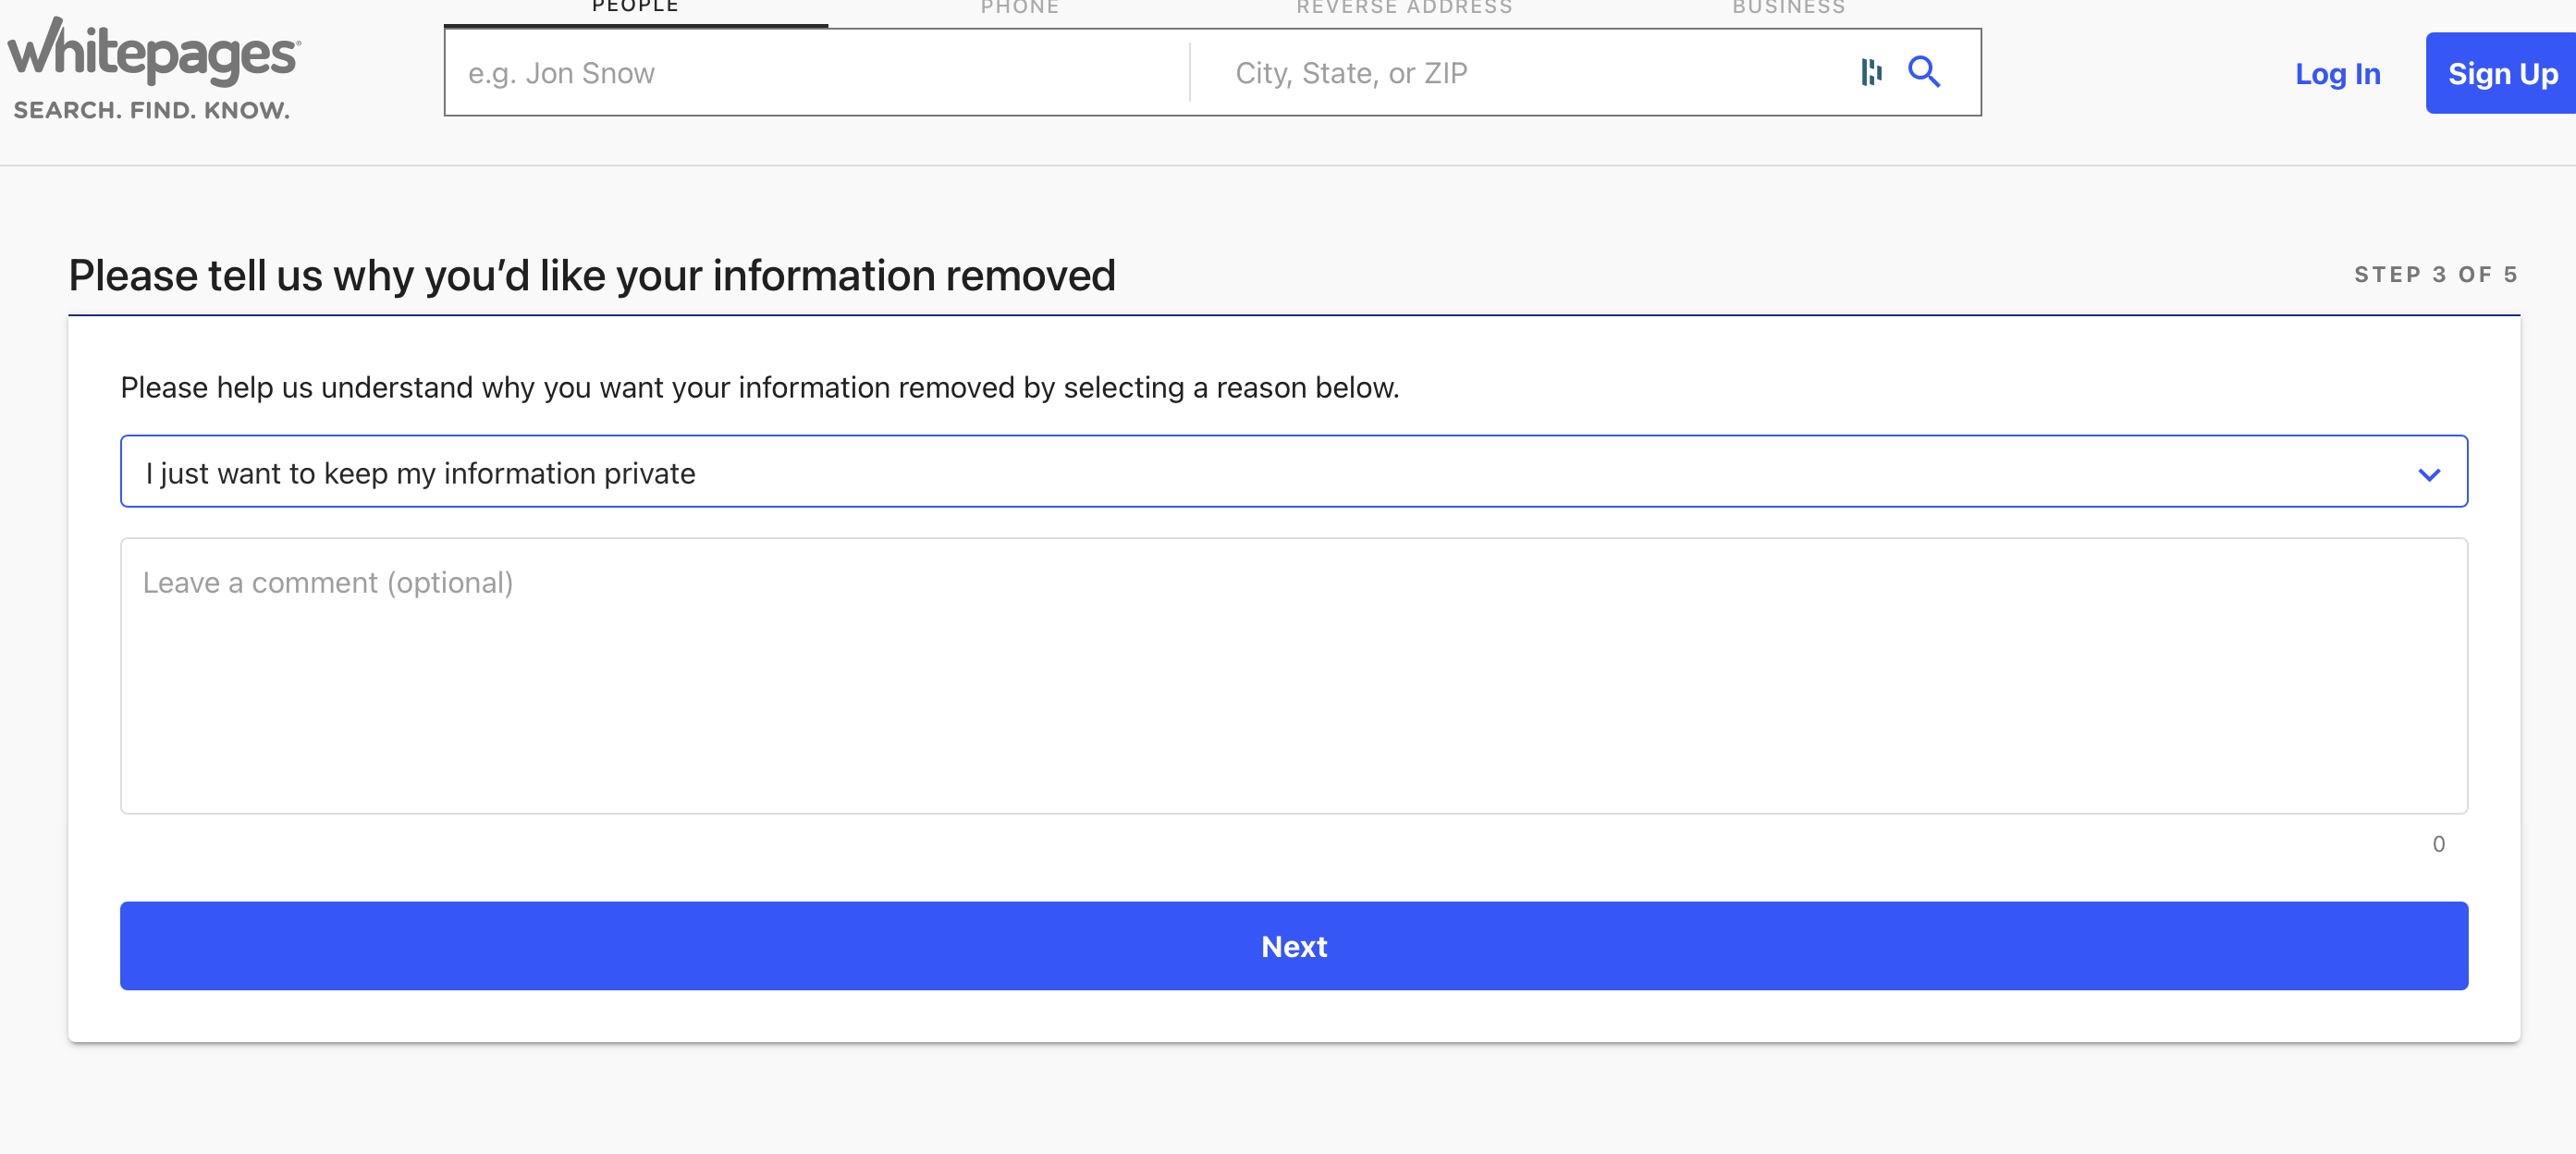Image resolution: width=2576 pixels, height=1154 pixels.
Task: Click the password manager icon in location field
Action: [1871, 72]
